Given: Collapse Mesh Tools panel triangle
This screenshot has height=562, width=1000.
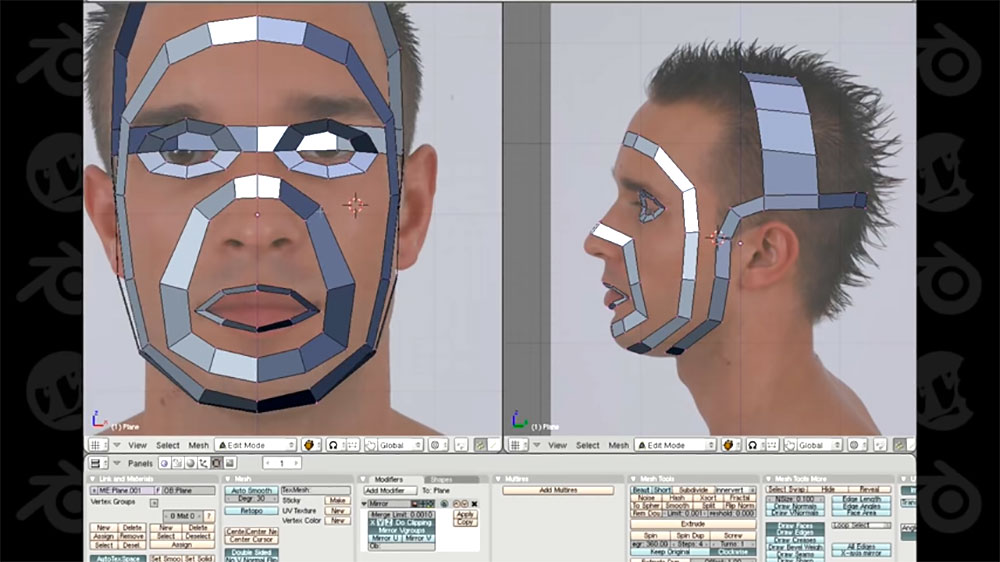Looking at the screenshot, I should 633,478.
